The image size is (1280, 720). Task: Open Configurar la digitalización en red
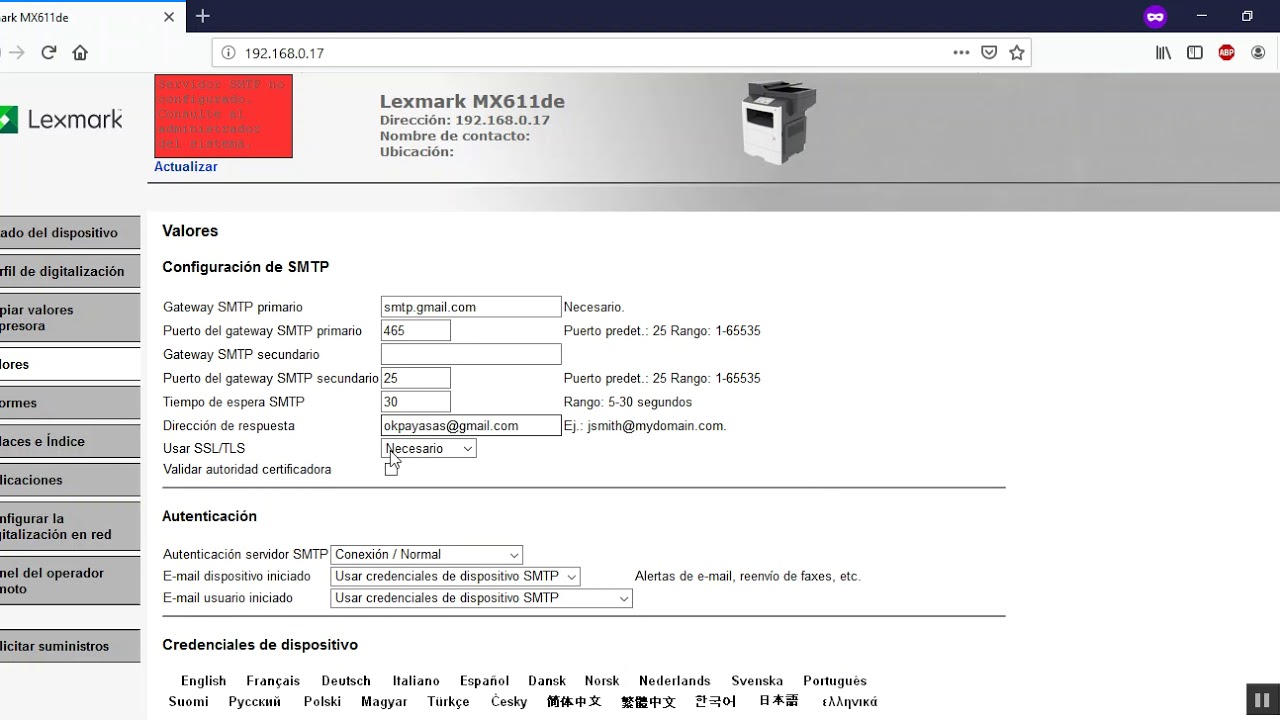(70, 526)
